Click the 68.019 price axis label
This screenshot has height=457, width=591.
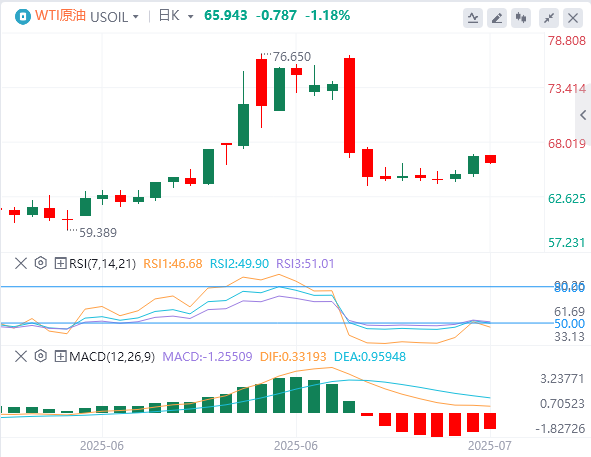567,143
